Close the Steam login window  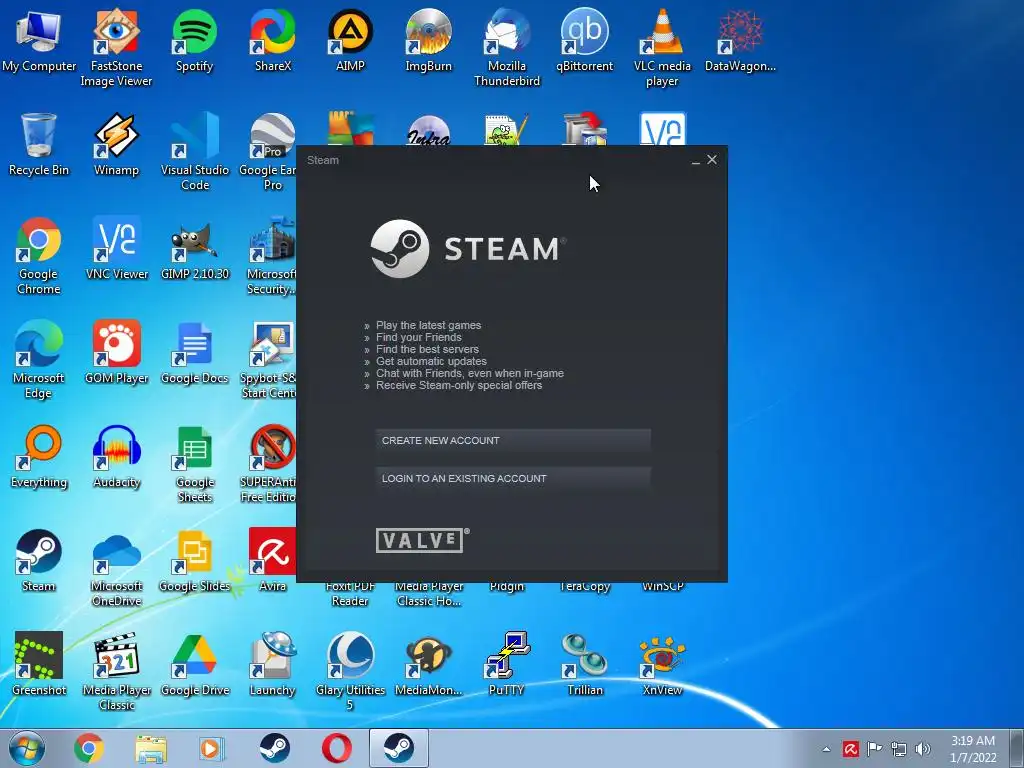[712, 159]
